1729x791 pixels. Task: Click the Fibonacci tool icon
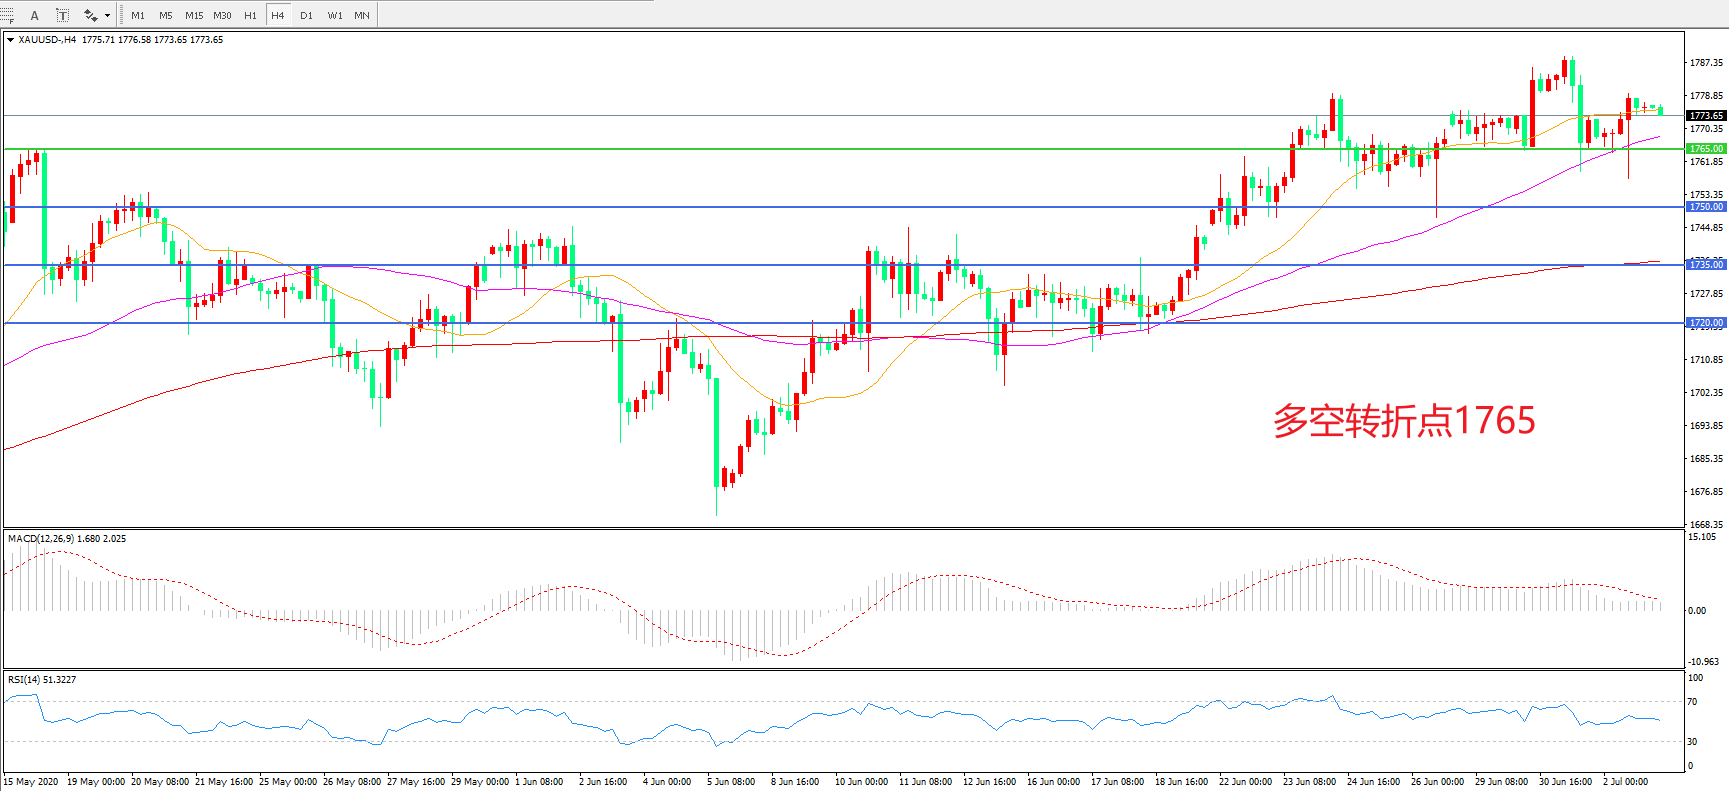pos(7,15)
